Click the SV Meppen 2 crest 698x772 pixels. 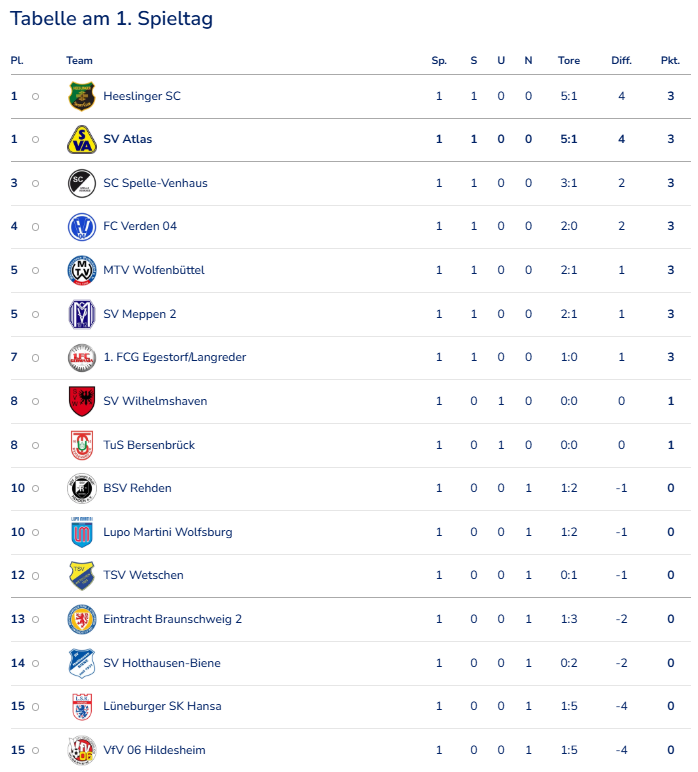click(x=82, y=314)
